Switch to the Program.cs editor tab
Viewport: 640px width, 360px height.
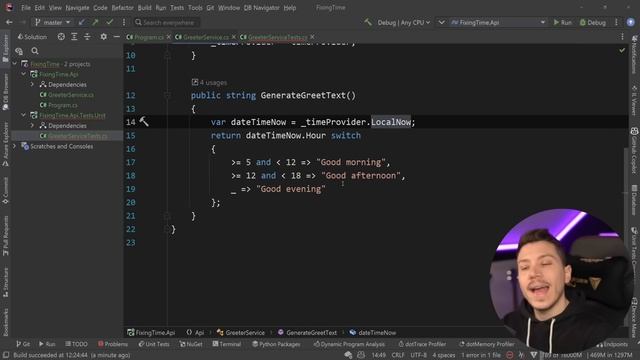tap(149, 37)
